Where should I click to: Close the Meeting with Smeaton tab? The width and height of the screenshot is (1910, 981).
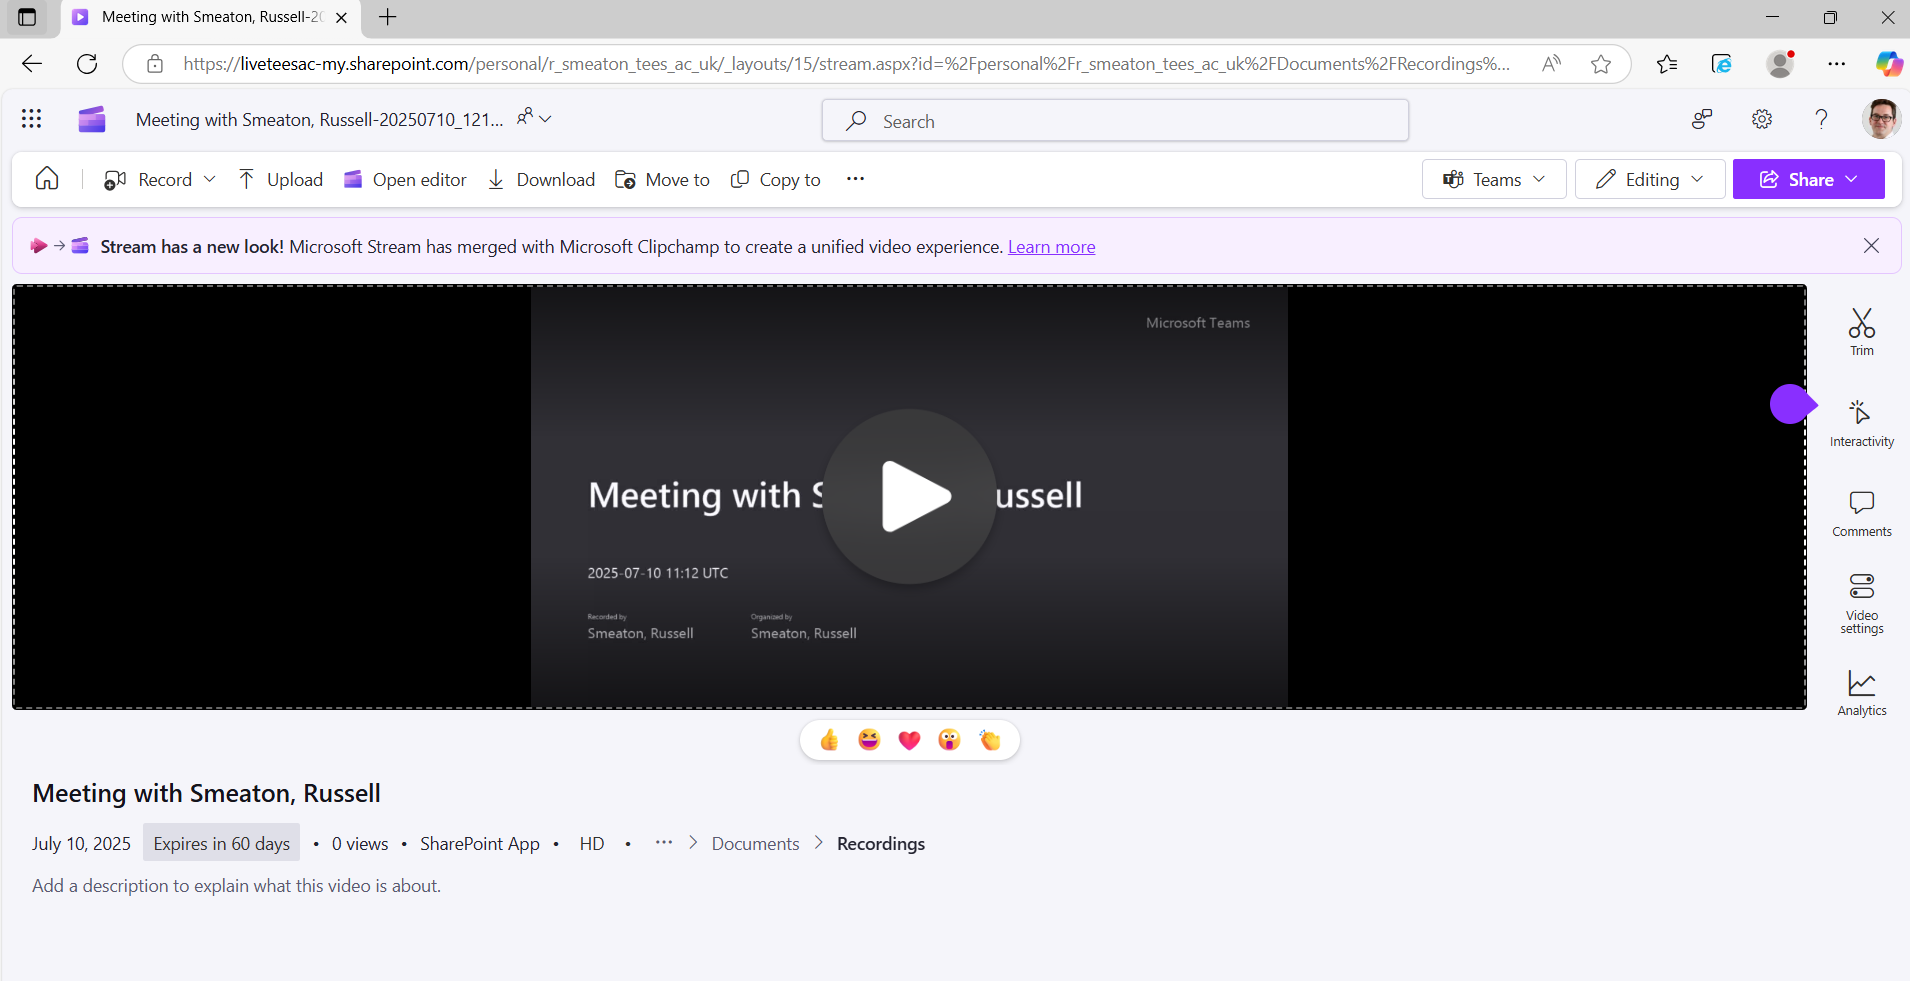(341, 17)
